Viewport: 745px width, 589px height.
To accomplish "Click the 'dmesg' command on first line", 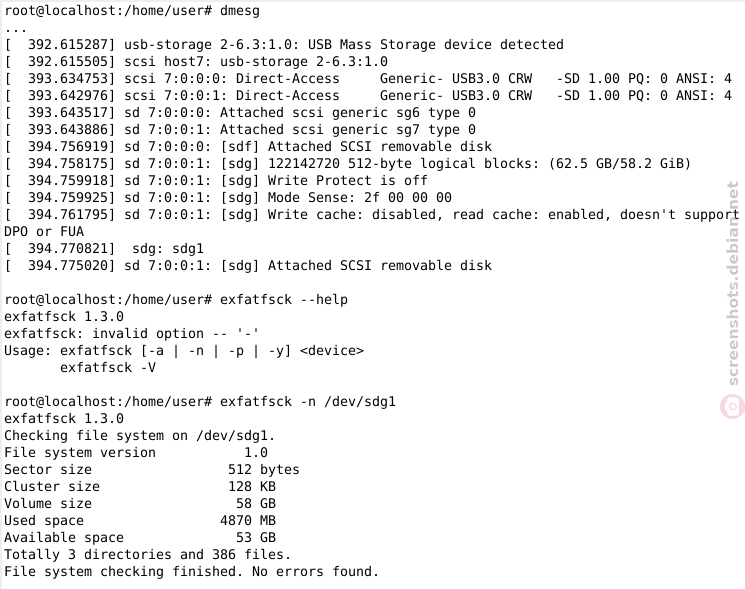I will (239, 10).
